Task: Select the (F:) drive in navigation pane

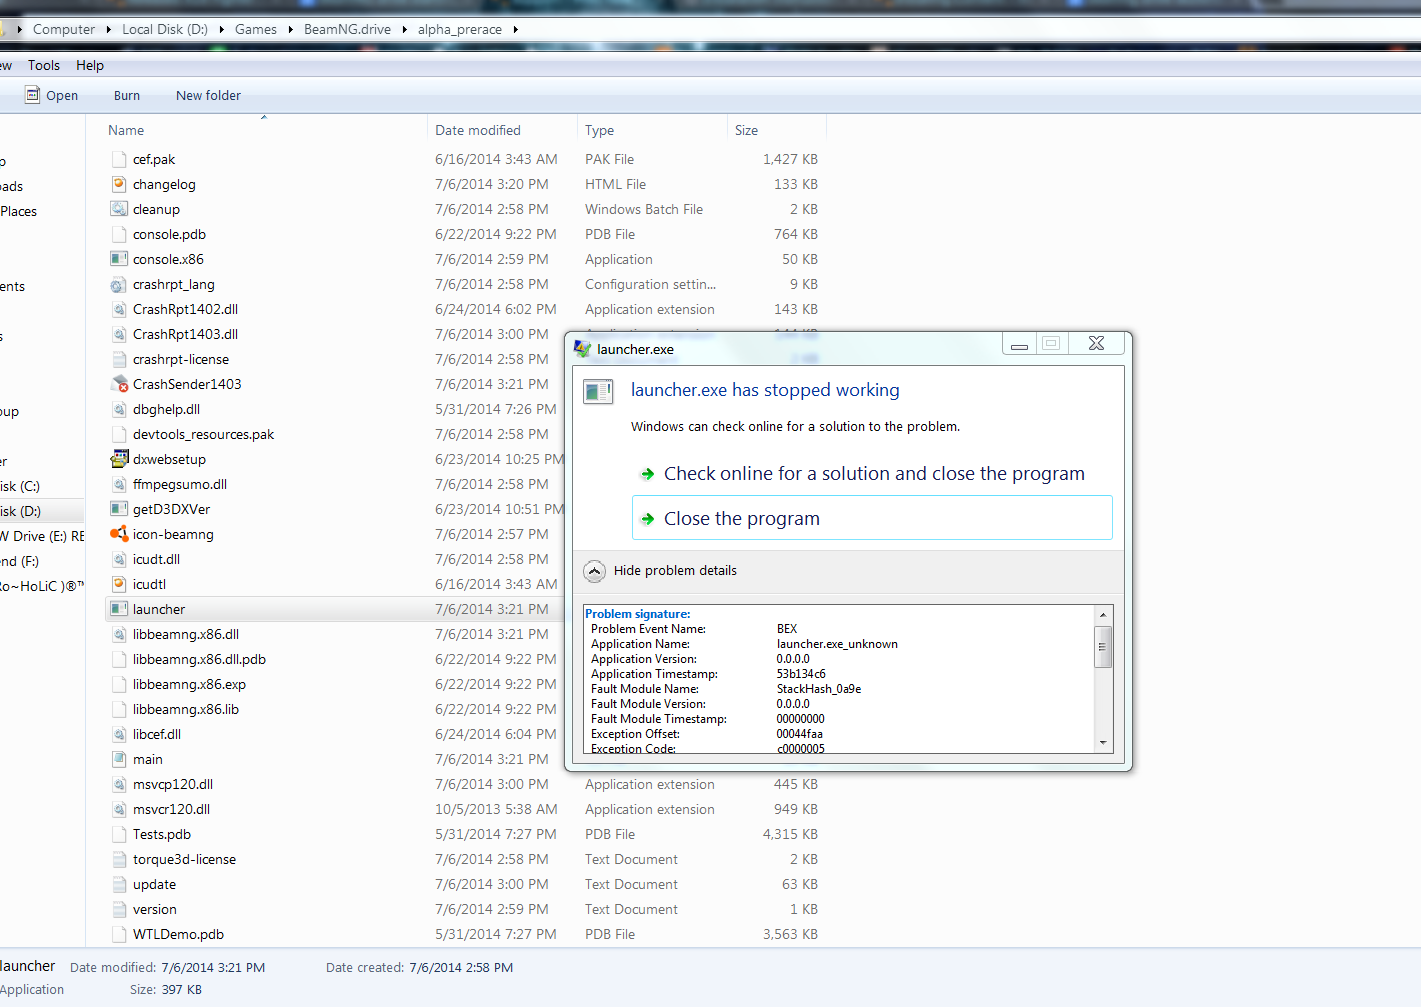Action: [x=20, y=561]
